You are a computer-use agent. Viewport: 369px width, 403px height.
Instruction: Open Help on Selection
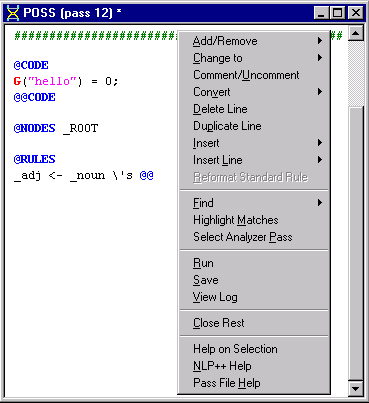pos(254,349)
